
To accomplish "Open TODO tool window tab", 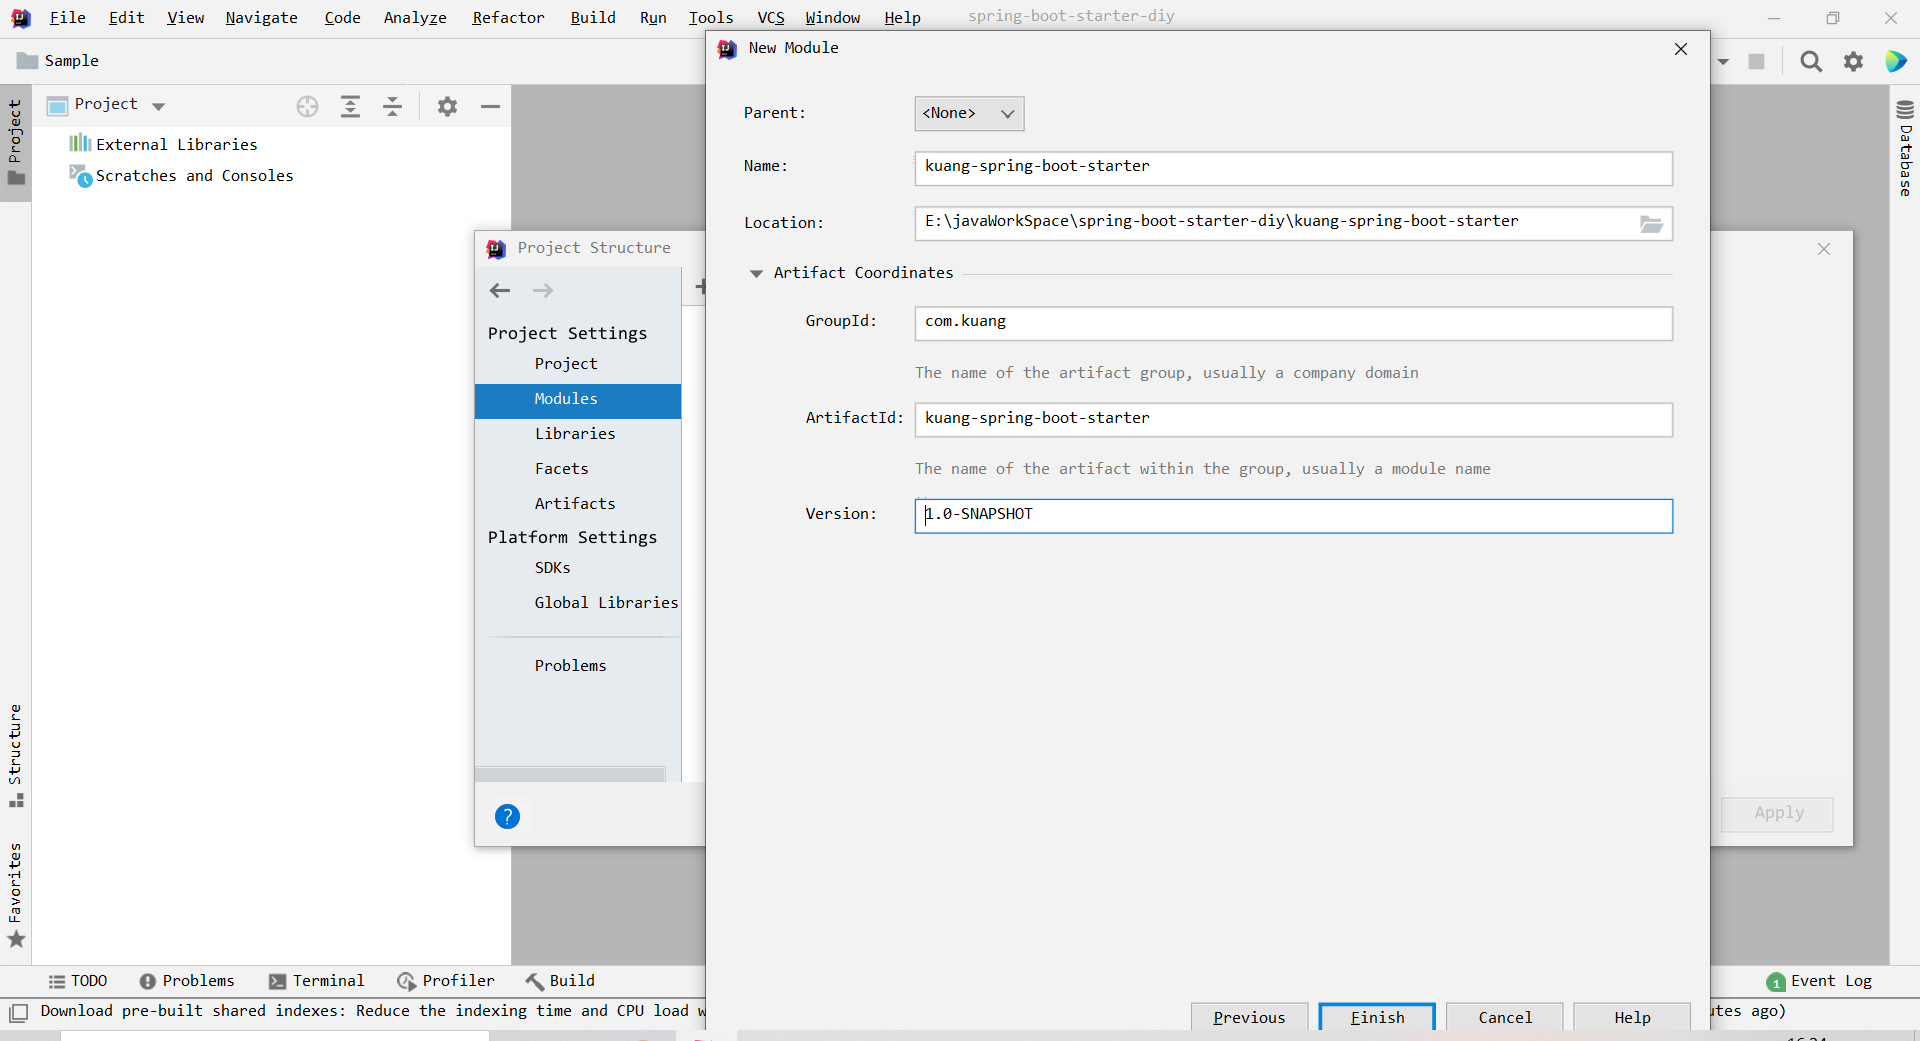I will [x=78, y=981].
